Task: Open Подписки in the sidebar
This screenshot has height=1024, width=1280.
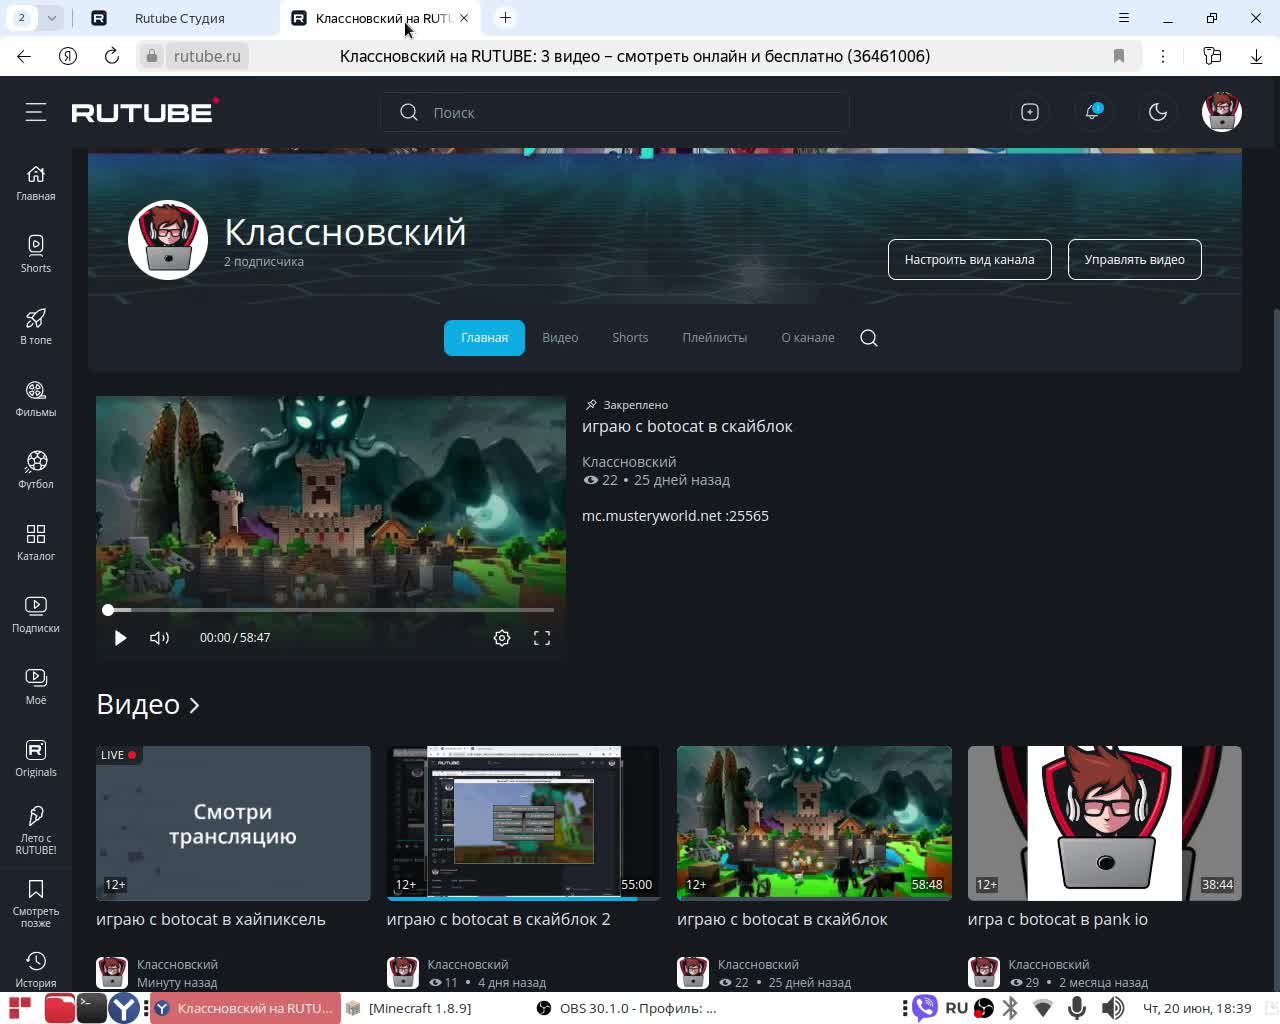Action: [36, 615]
